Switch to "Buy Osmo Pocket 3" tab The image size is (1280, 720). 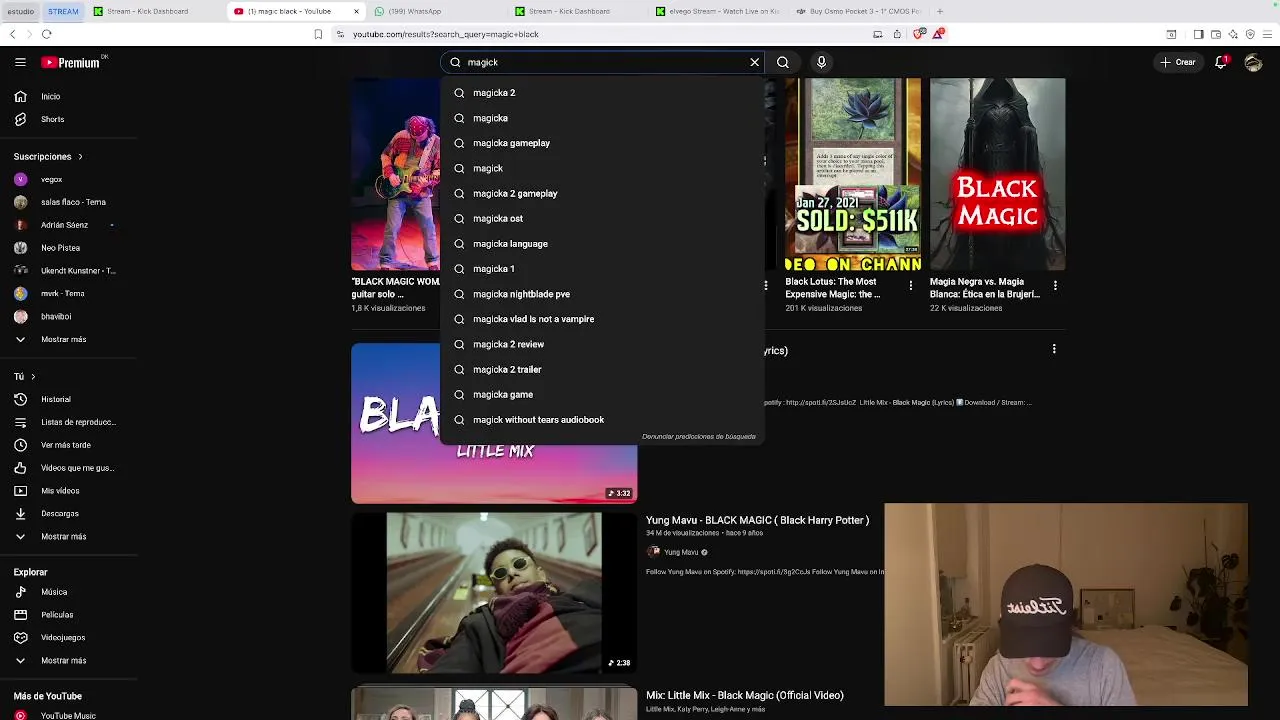coord(858,11)
